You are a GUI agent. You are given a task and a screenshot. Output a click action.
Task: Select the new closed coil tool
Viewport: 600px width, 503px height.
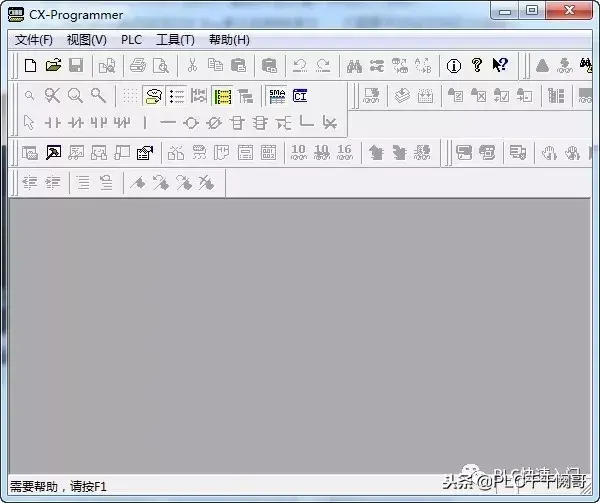[x=214, y=123]
